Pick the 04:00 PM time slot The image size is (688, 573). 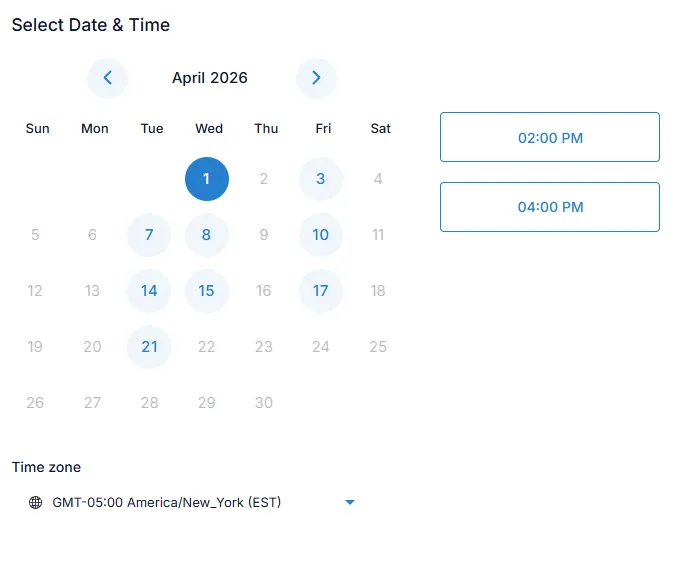(x=550, y=207)
